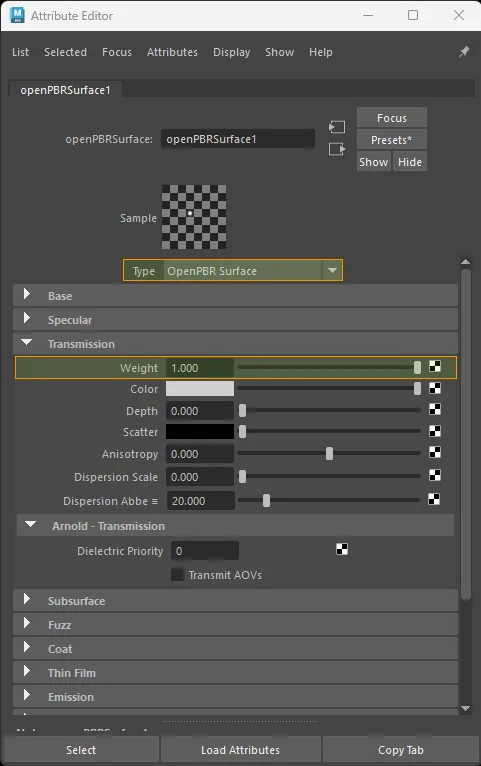Click the input connection arrow icon
Image resolution: width=481 pixels, height=766 pixels.
point(337,128)
